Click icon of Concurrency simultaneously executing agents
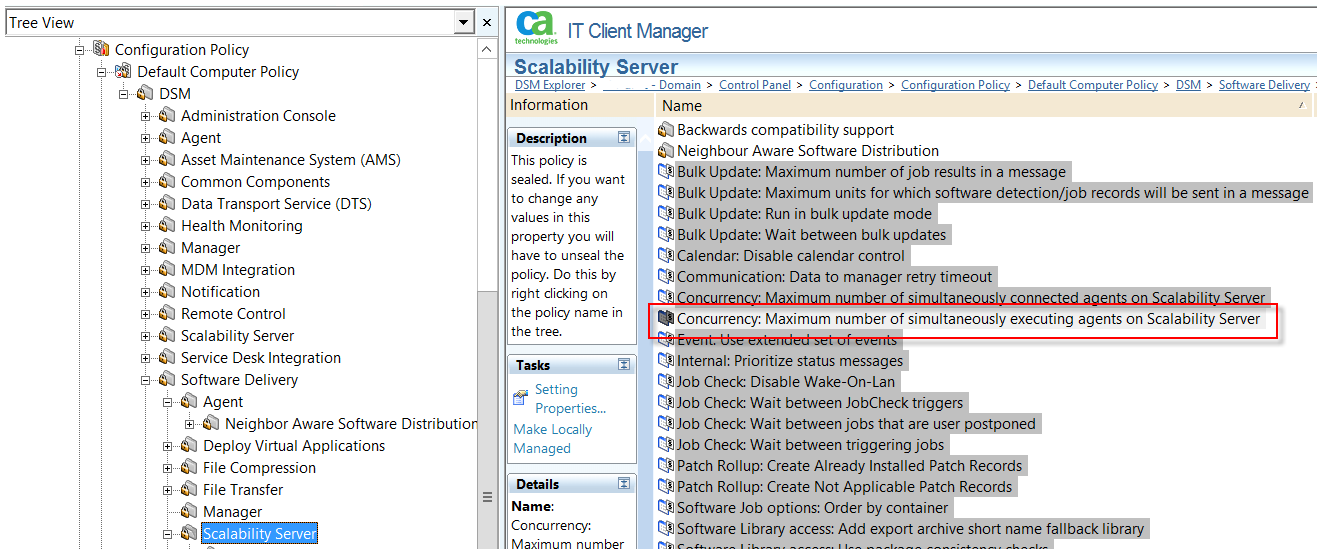 point(666,318)
